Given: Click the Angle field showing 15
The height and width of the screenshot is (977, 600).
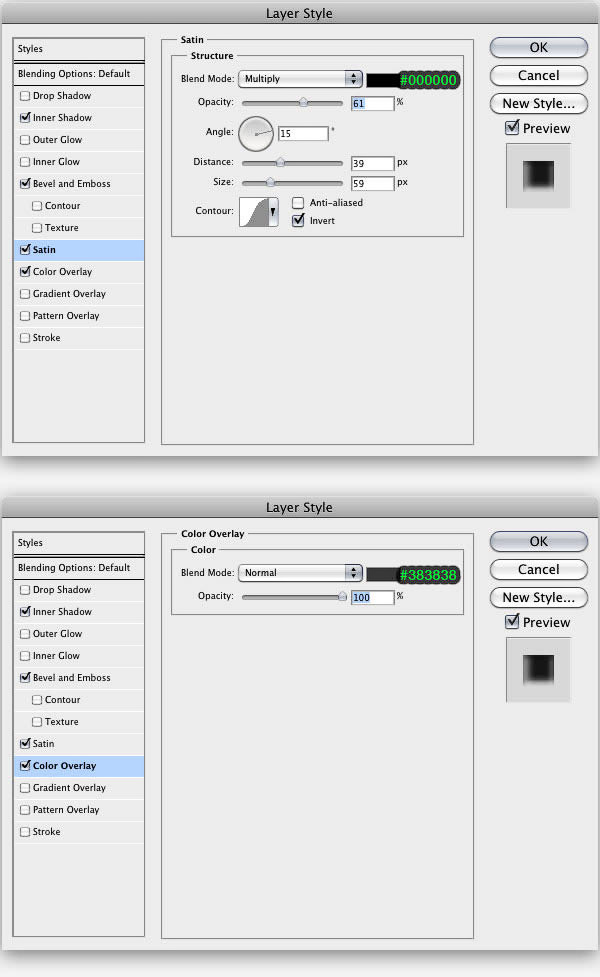Looking at the screenshot, I should 303,133.
